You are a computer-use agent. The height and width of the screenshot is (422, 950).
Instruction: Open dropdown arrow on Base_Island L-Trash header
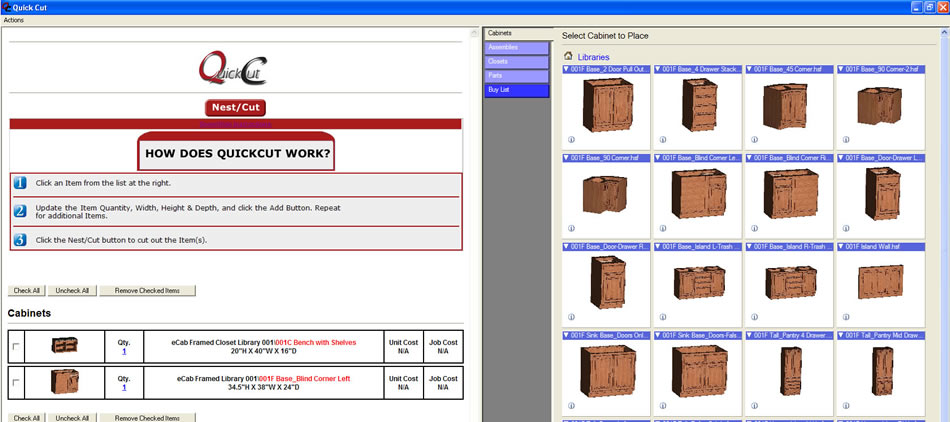pos(658,247)
